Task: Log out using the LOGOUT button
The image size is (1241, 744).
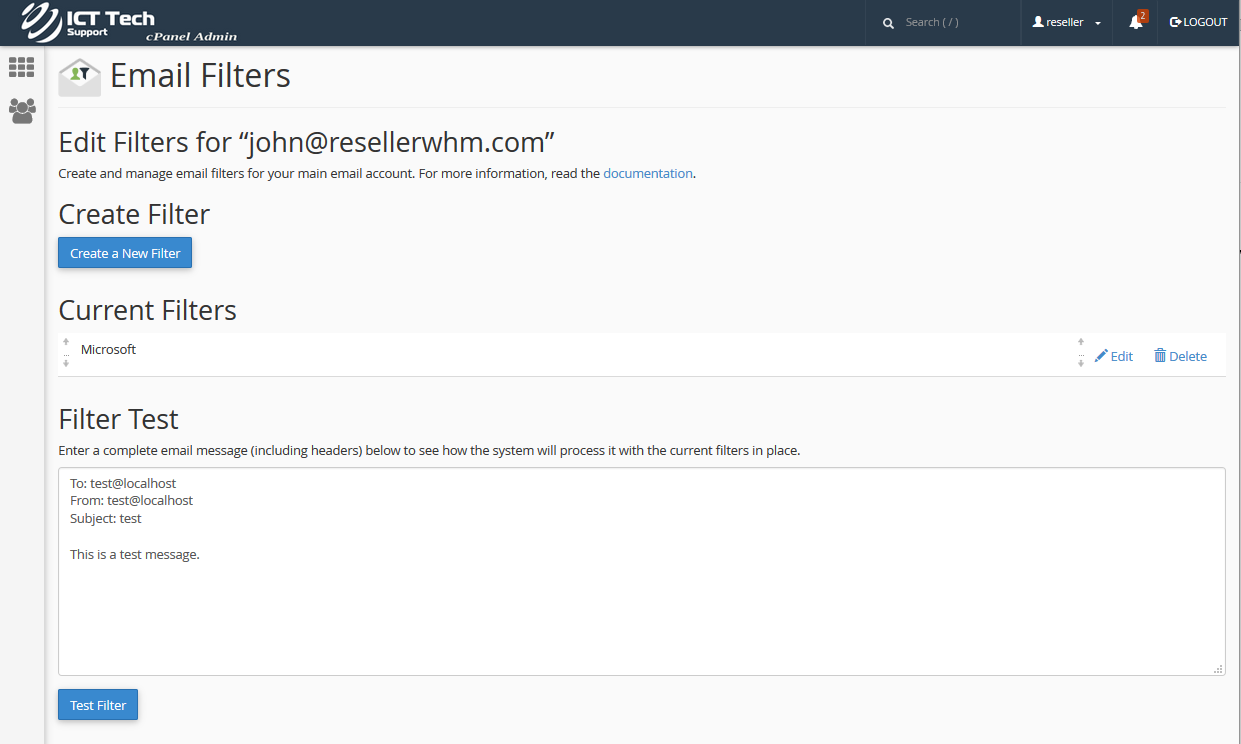Action: [1198, 22]
